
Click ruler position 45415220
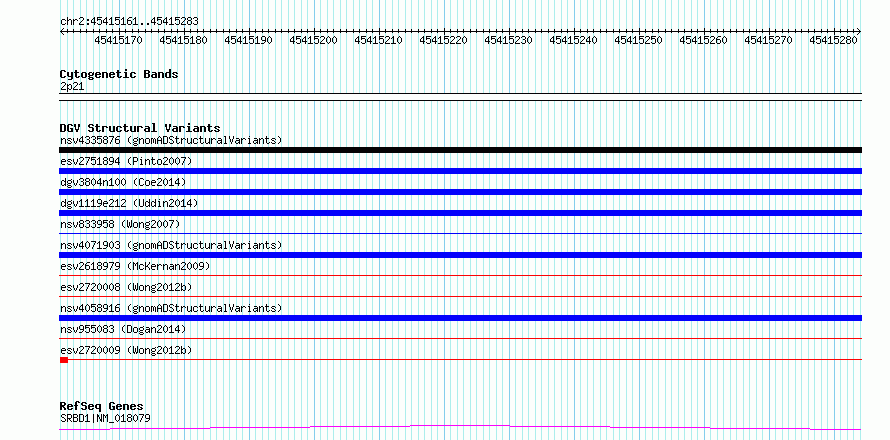(x=443, y=40)
